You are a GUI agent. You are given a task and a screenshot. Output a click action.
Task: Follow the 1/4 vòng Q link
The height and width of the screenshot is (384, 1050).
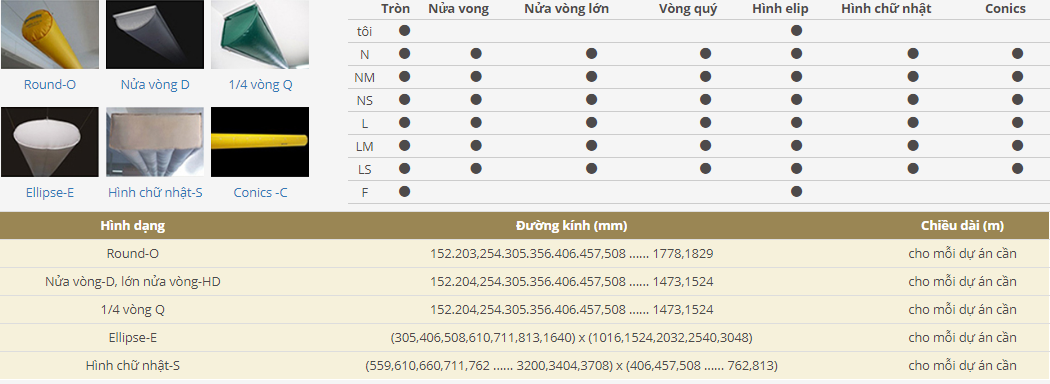[260, 85]
